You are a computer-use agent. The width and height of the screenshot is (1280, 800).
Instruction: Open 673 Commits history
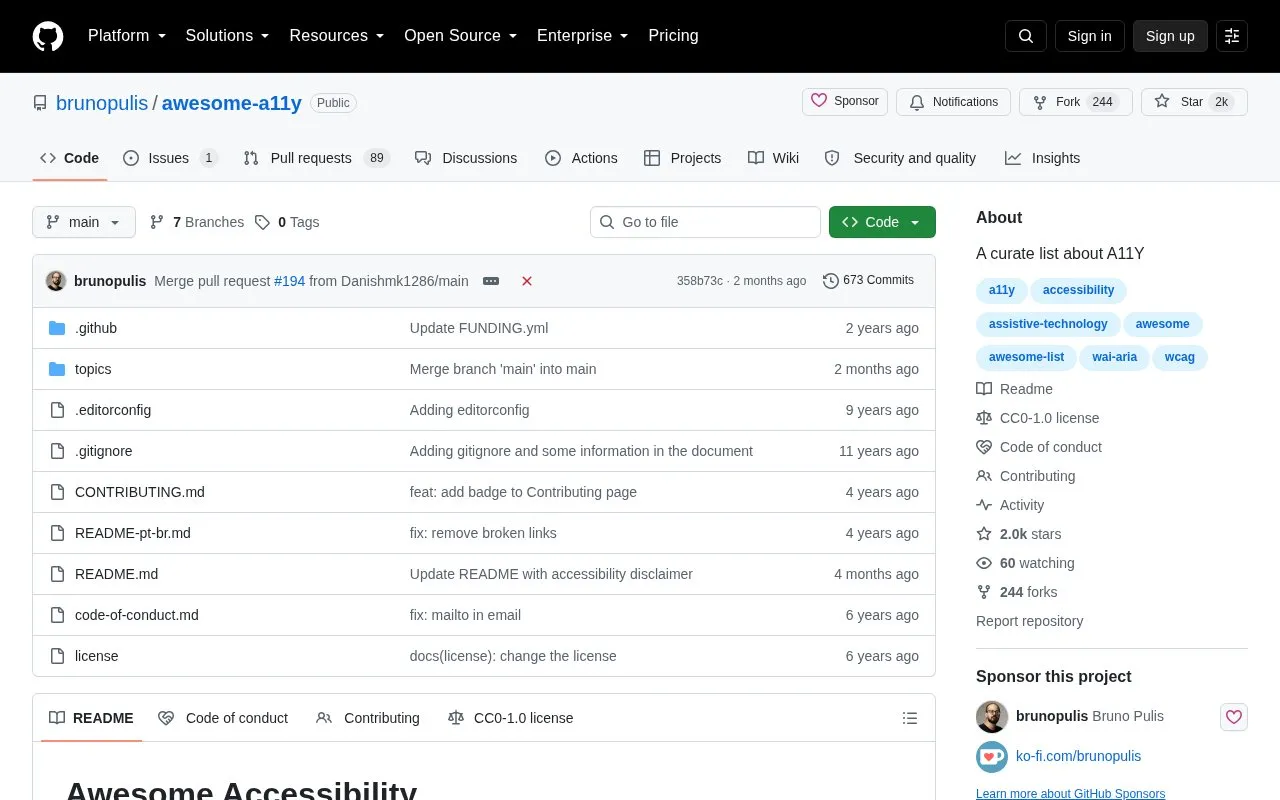868,281
